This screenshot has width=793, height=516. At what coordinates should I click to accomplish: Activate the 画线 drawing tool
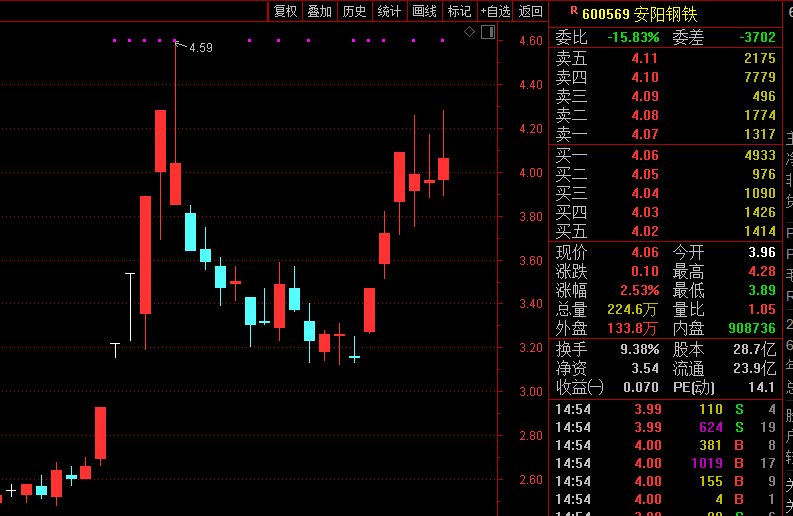pyautogui.click(x=424, y=11)
